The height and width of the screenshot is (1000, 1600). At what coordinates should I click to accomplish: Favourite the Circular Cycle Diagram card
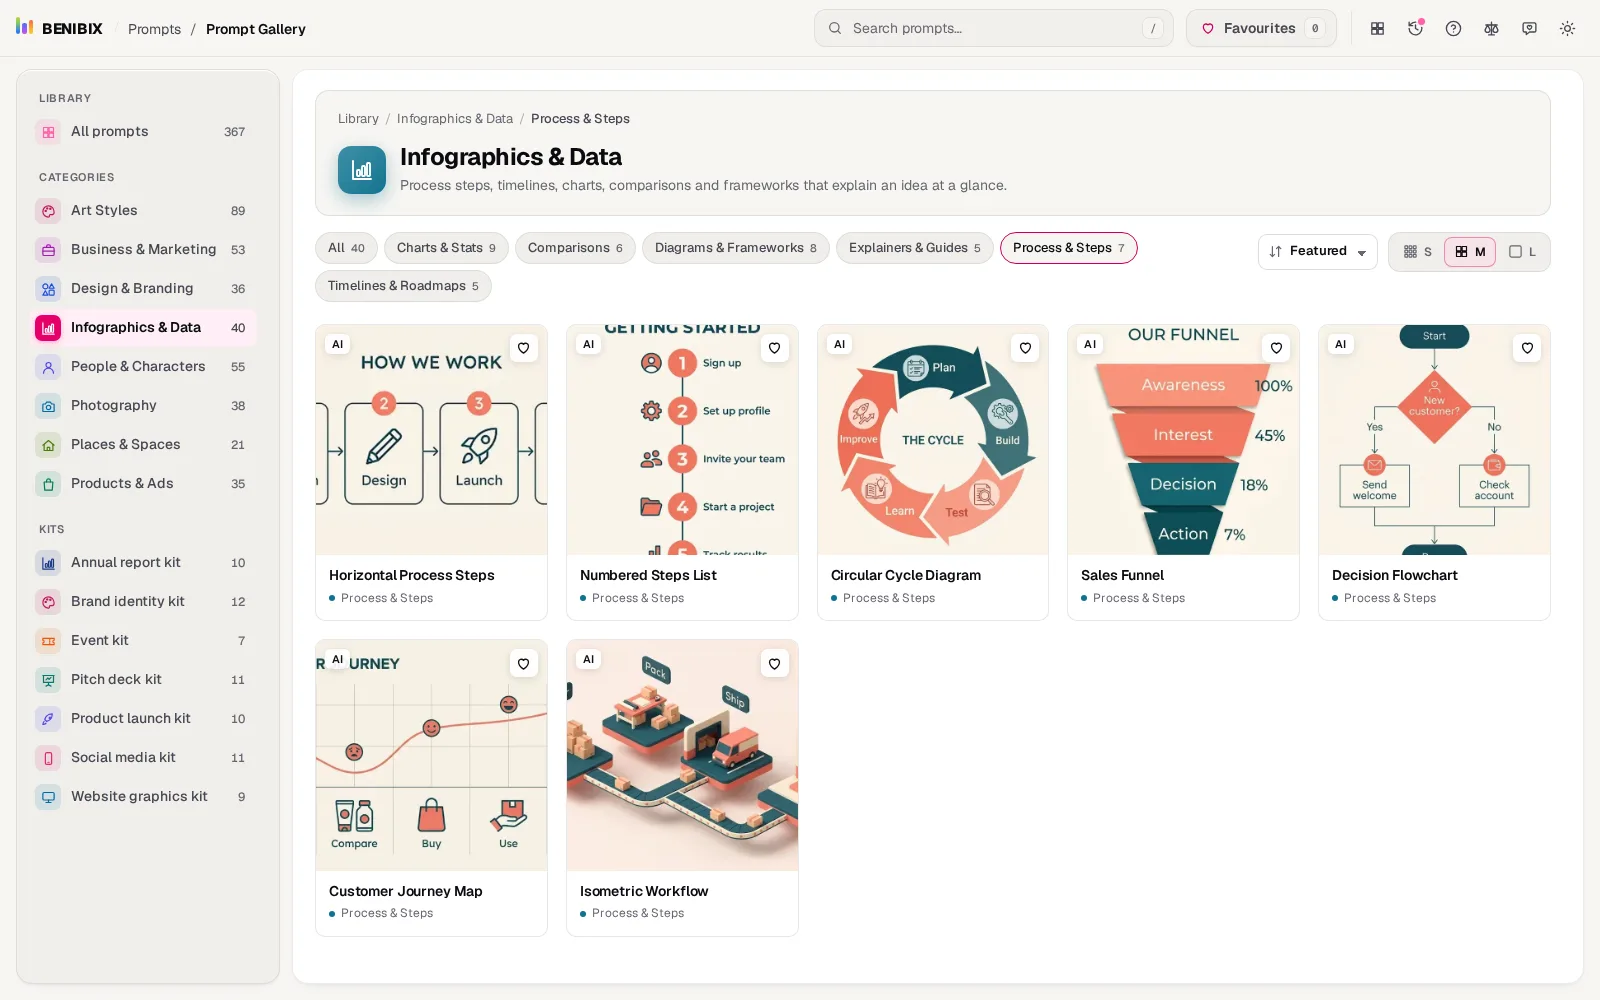pyautogui.click(x=1025, y=348)
